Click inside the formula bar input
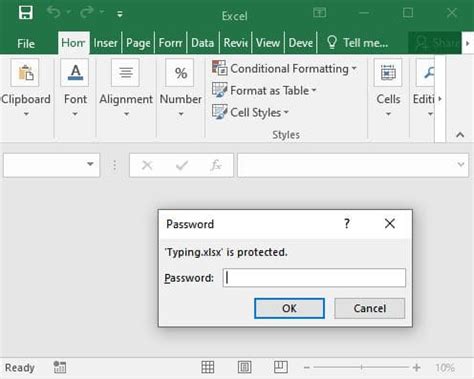 pyautogui.click(x=346, y=165)
